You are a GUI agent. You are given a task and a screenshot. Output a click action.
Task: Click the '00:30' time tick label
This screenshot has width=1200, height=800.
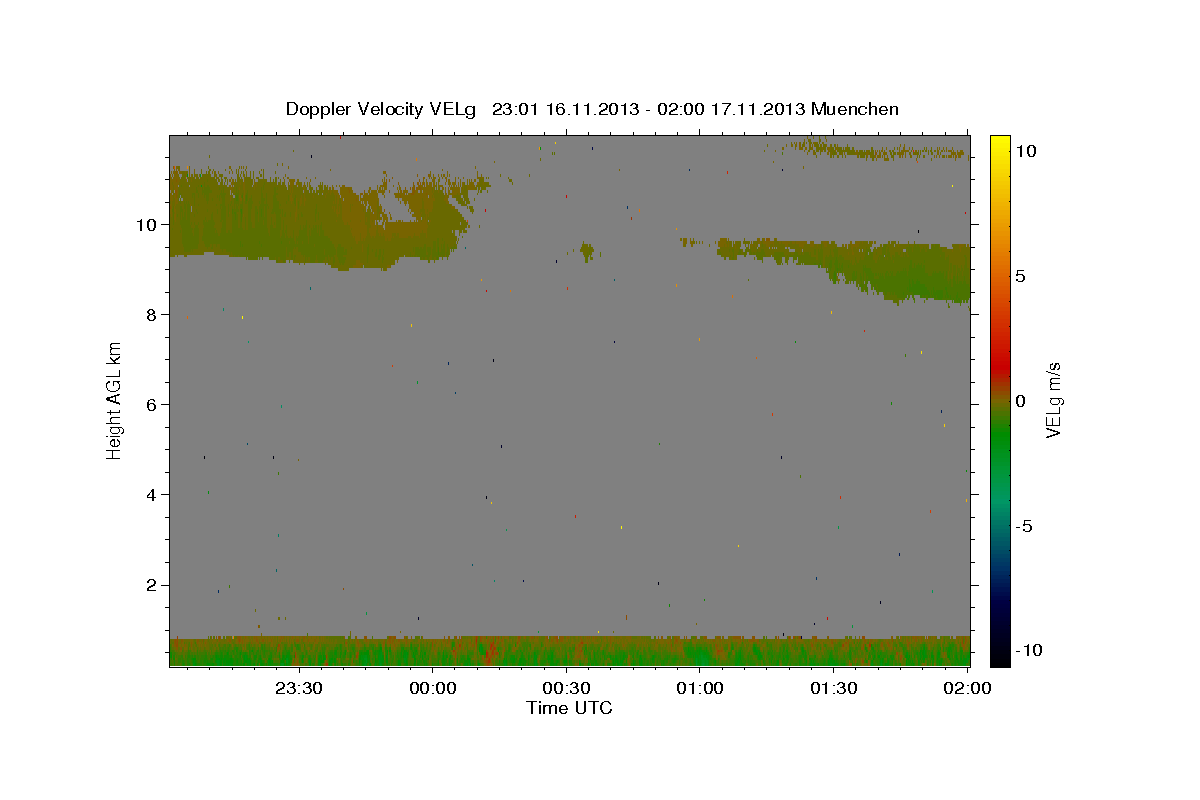566,688
